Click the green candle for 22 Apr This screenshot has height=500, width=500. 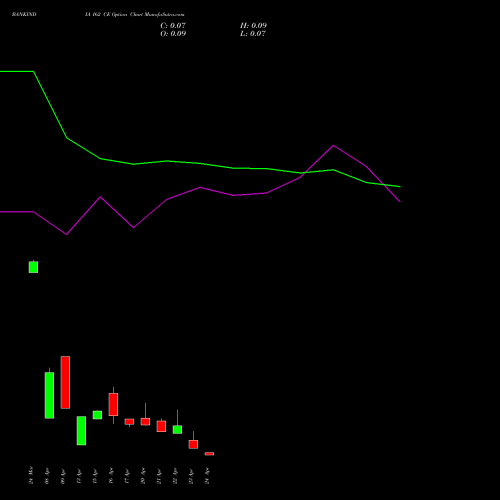(177, 429)
